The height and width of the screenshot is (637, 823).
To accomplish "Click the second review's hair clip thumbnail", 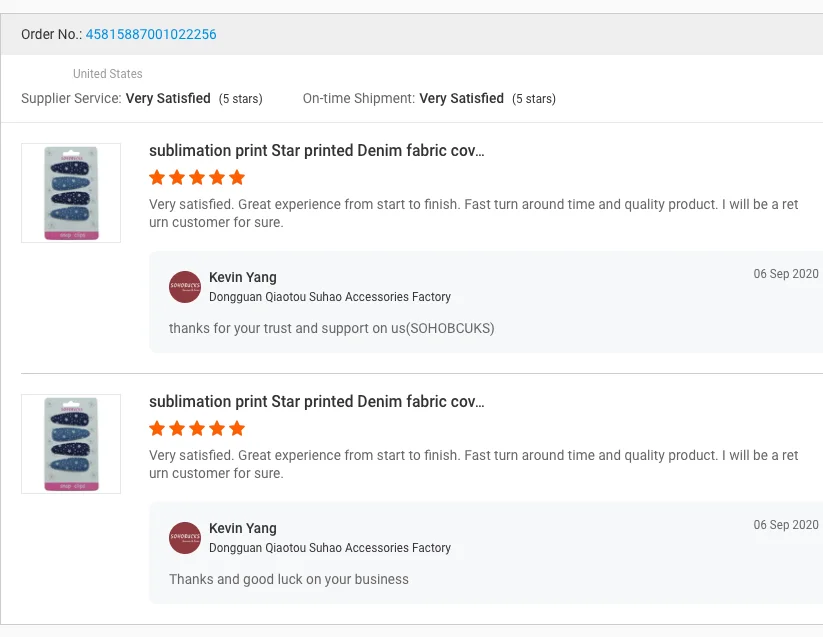I will [71, 444].
